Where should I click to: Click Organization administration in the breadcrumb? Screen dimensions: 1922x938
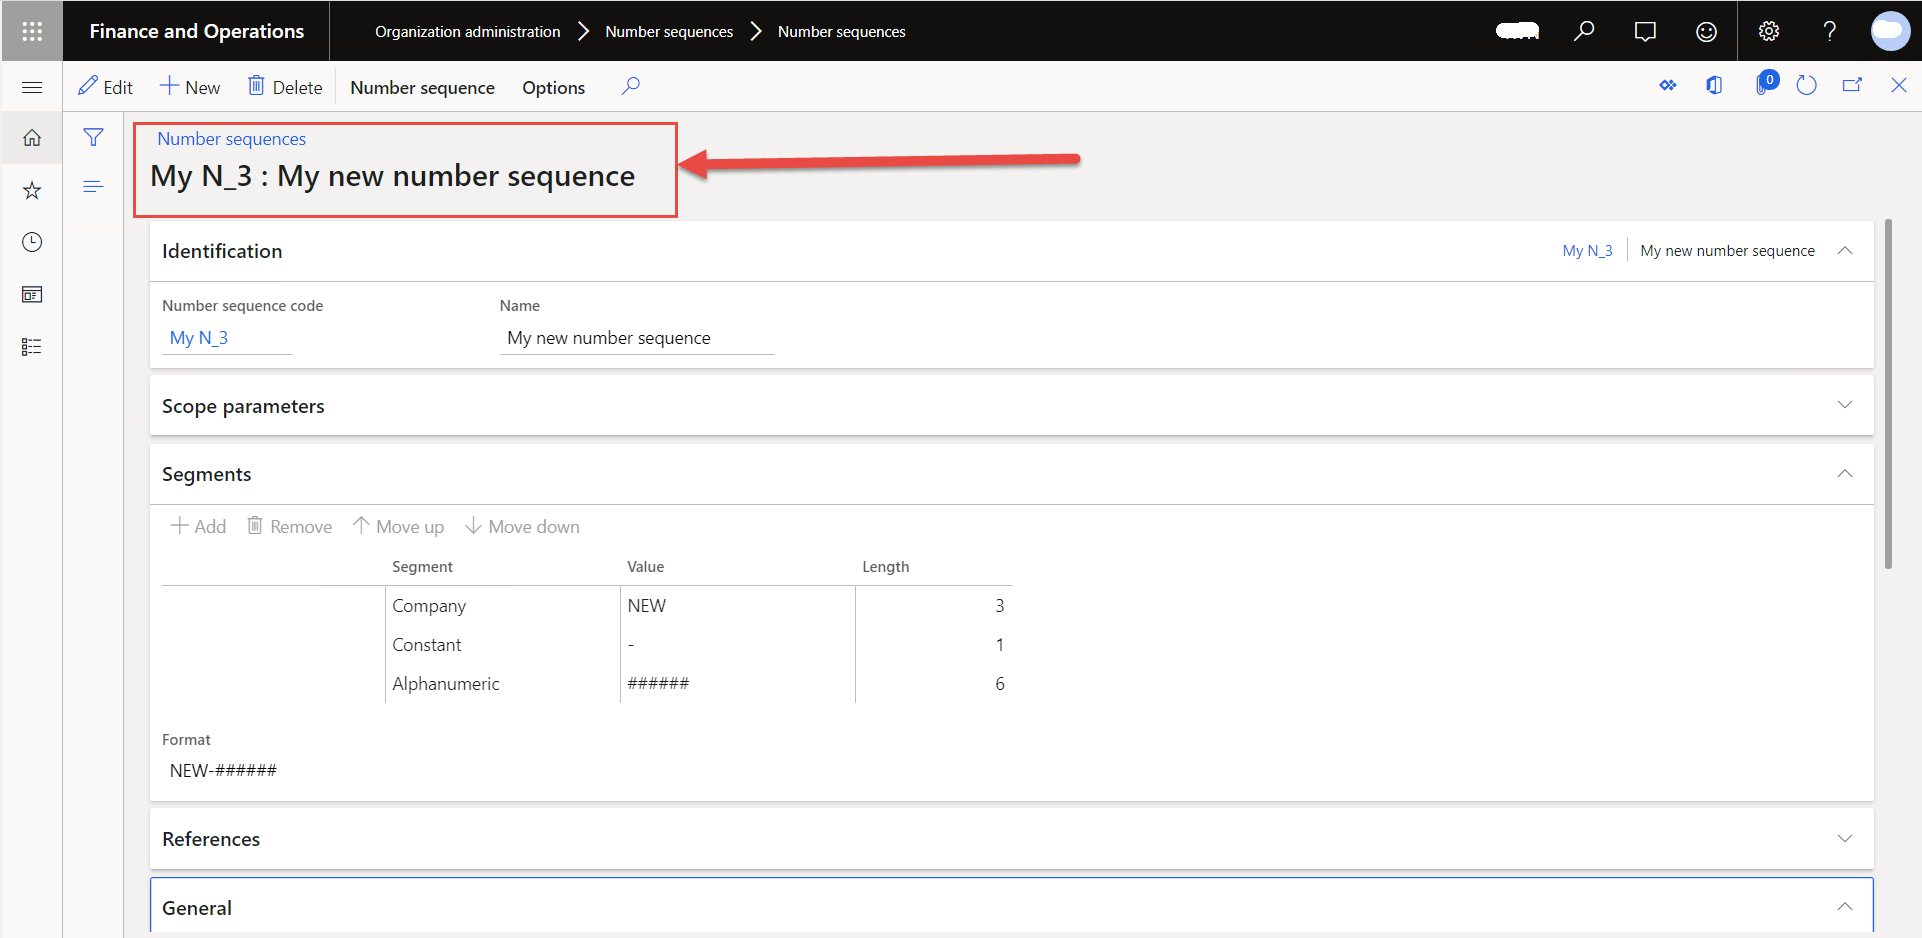[x=467, y=32]
